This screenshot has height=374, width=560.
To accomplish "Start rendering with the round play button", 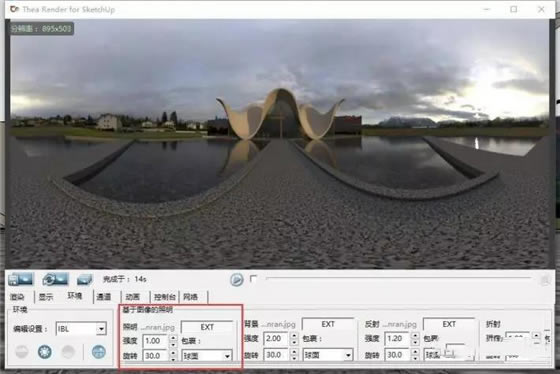I will [236, 279].
